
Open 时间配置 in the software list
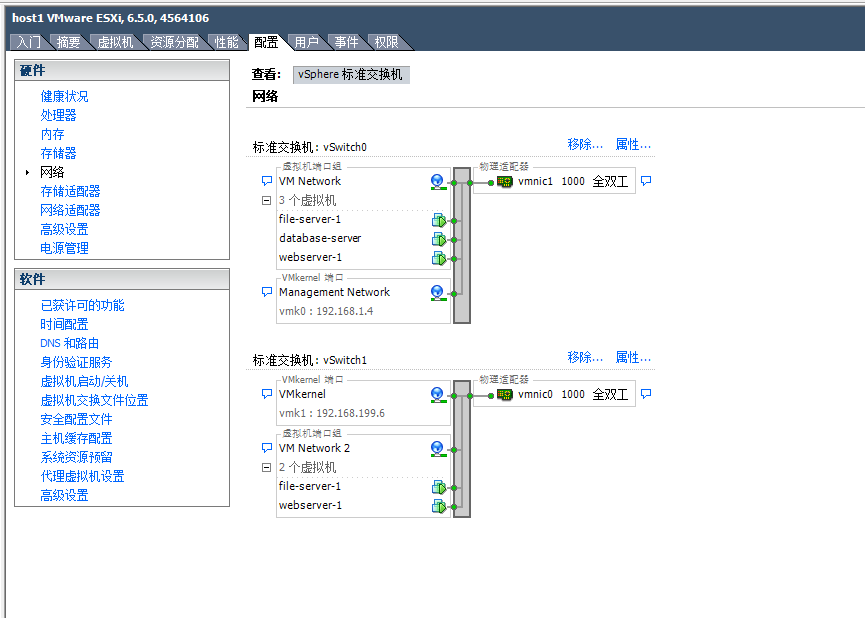point(64,324)
